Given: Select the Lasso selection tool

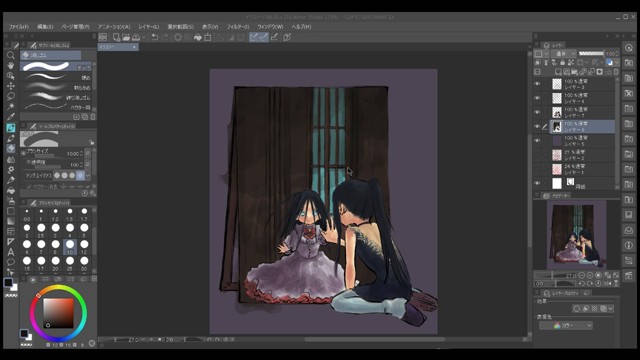Looking at the screenshot, I should tap(11, 96).
